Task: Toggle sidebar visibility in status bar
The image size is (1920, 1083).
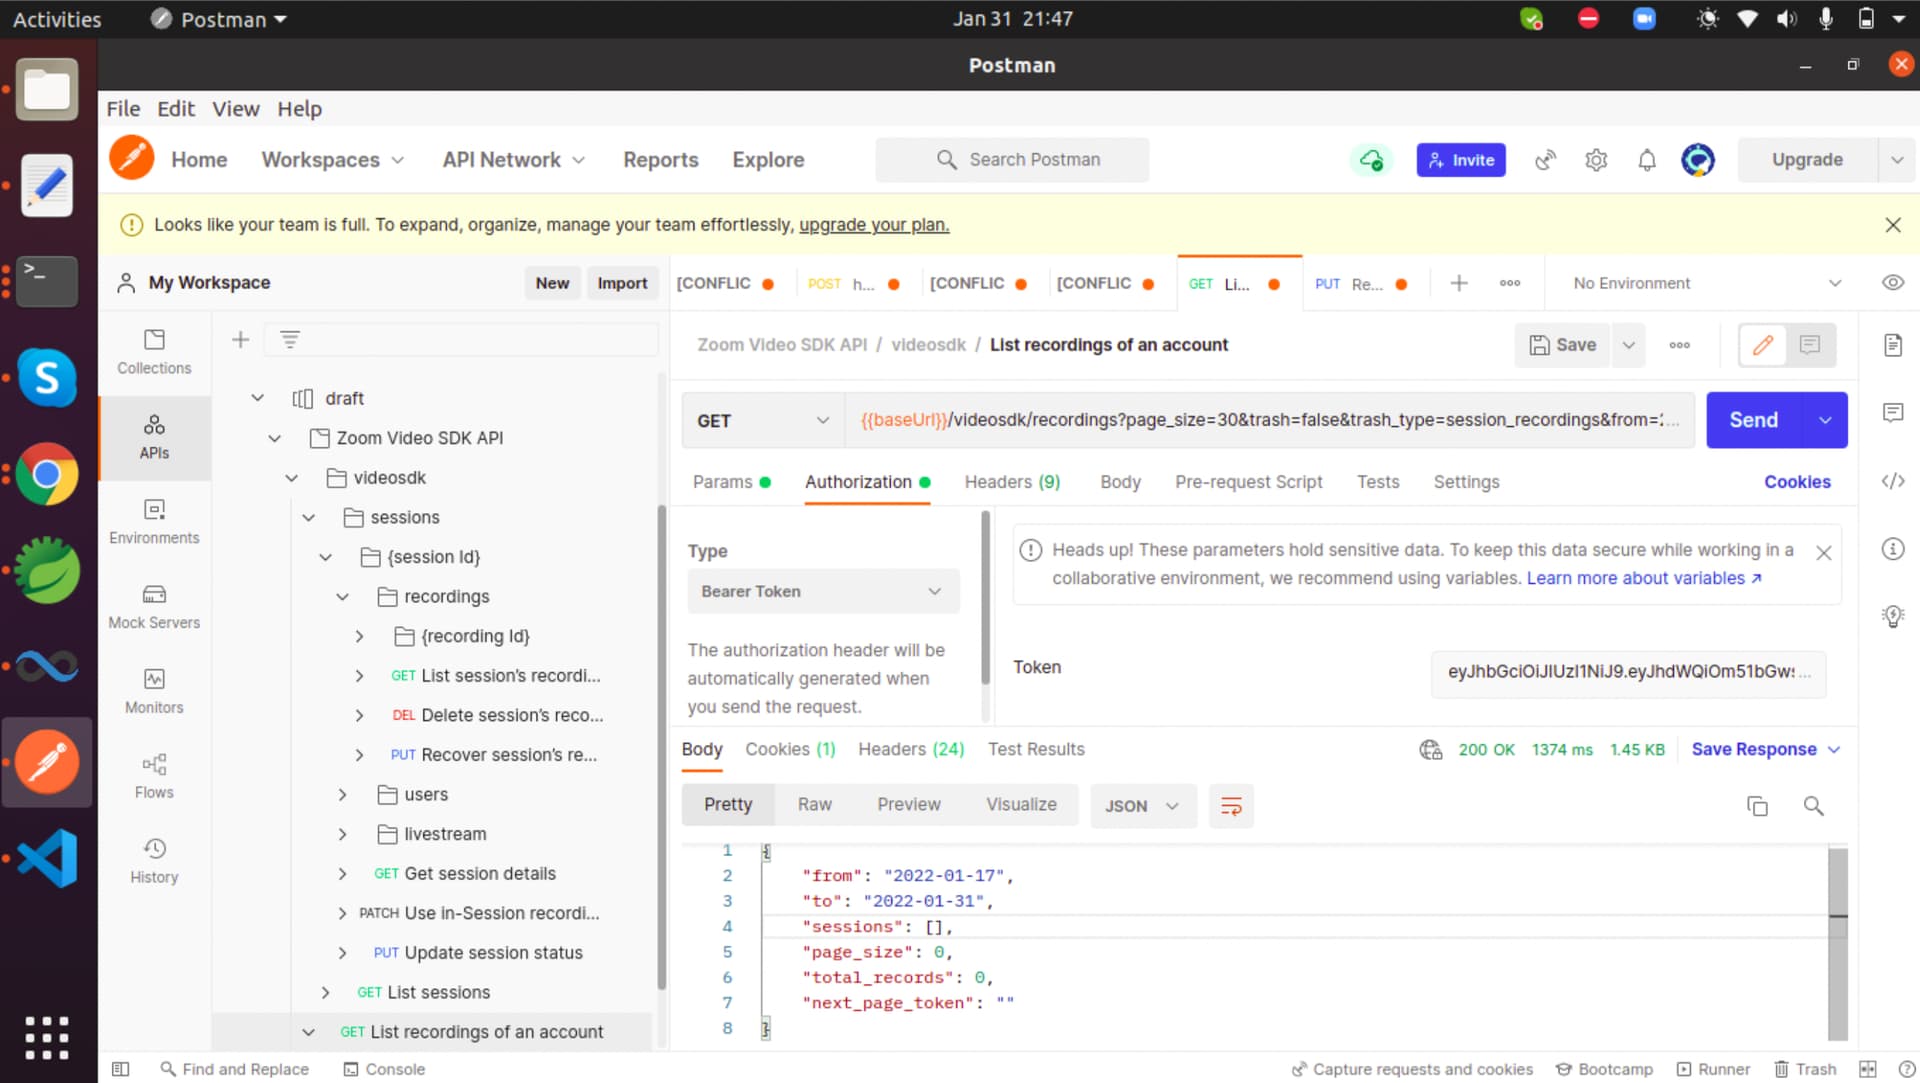Action: click(121, 1069)
